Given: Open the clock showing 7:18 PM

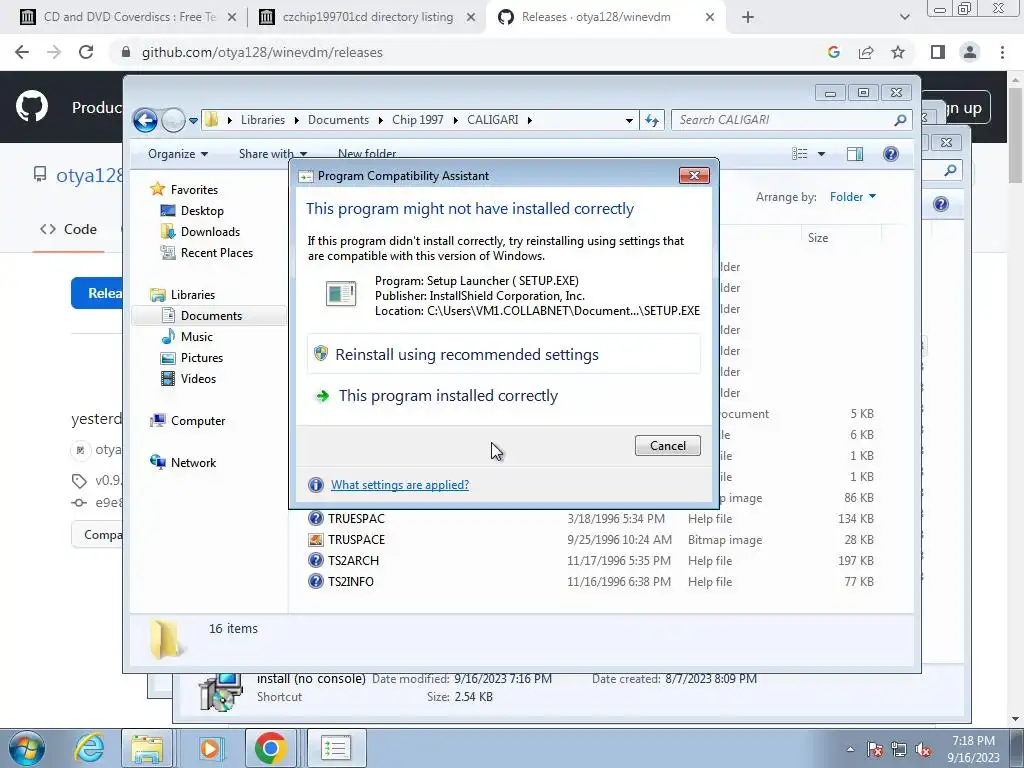Looking at the screenshot, I should [973, 749].
